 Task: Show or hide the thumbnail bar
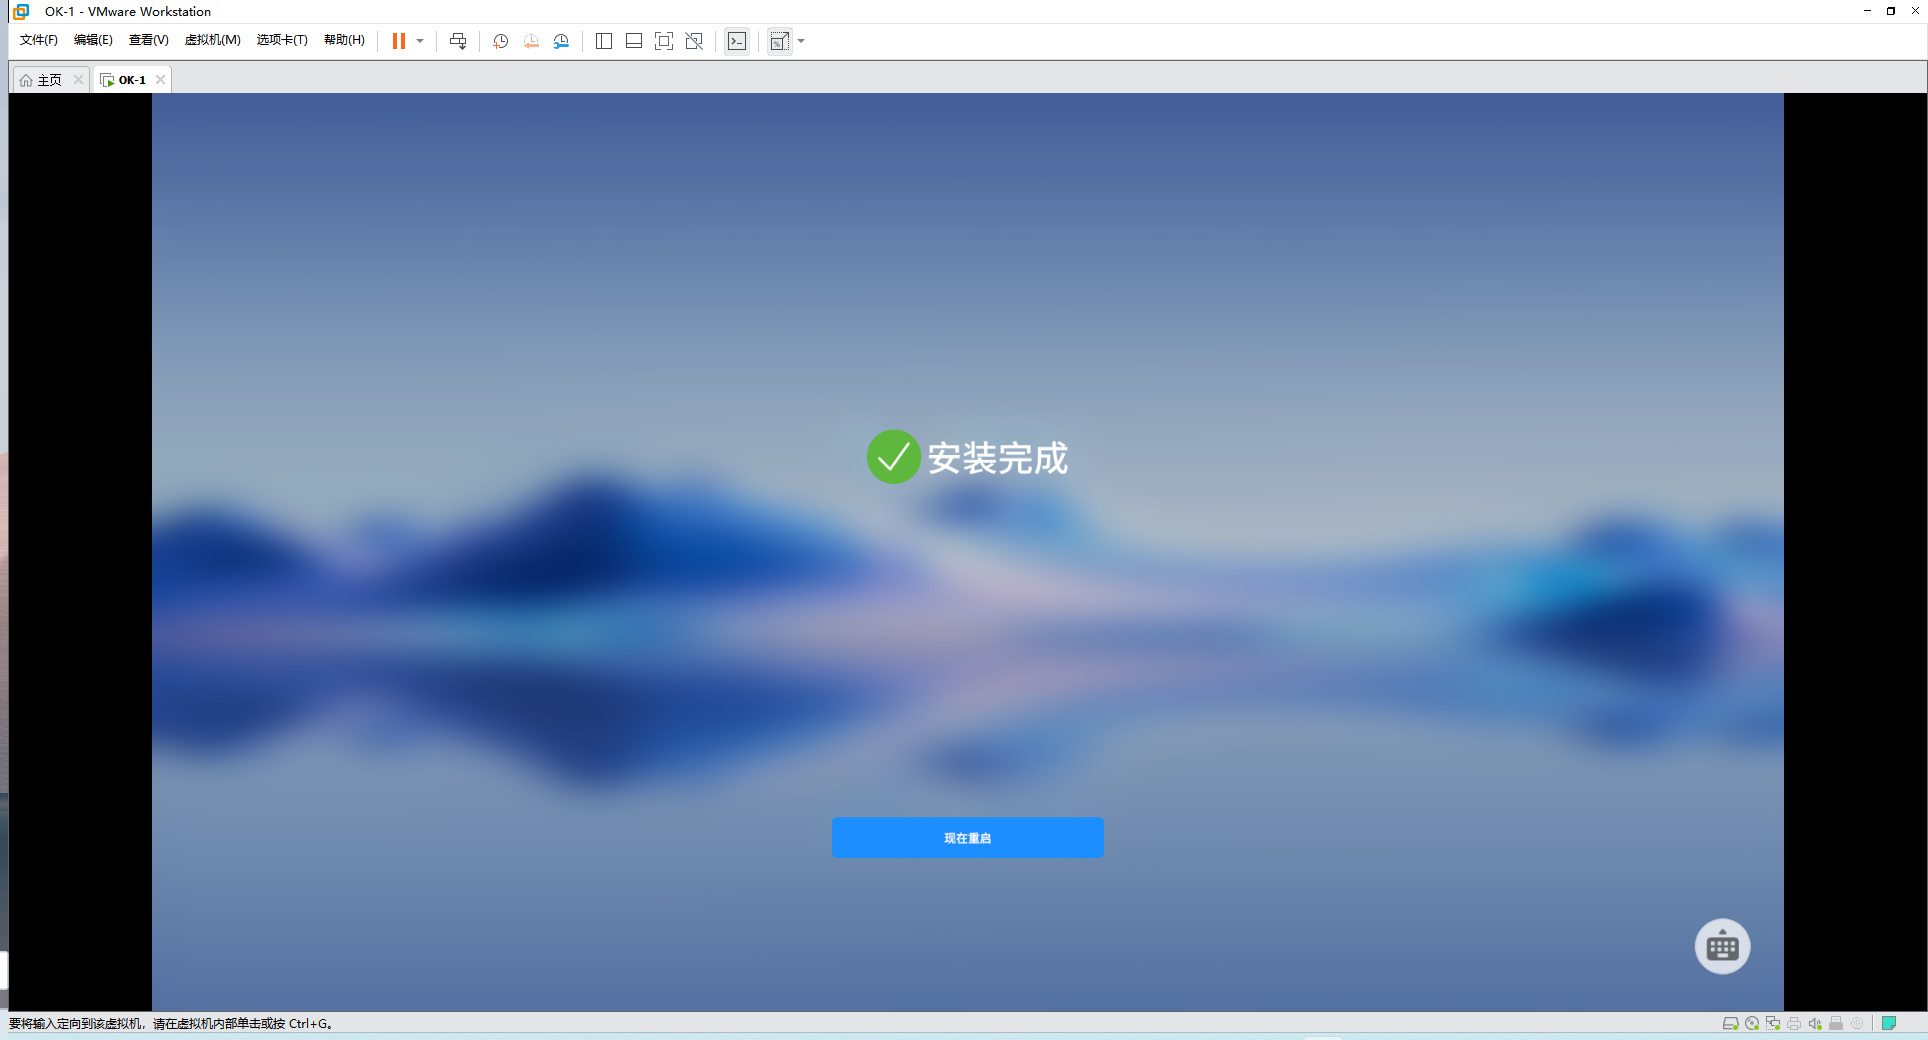(634, 41)
